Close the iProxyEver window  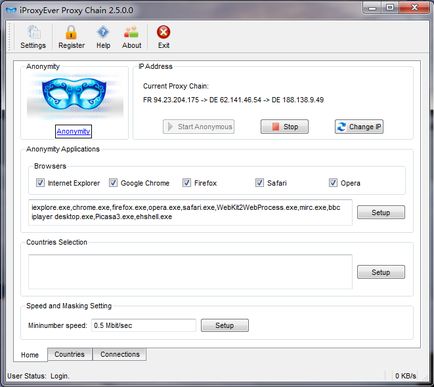(x=414, y=7)
